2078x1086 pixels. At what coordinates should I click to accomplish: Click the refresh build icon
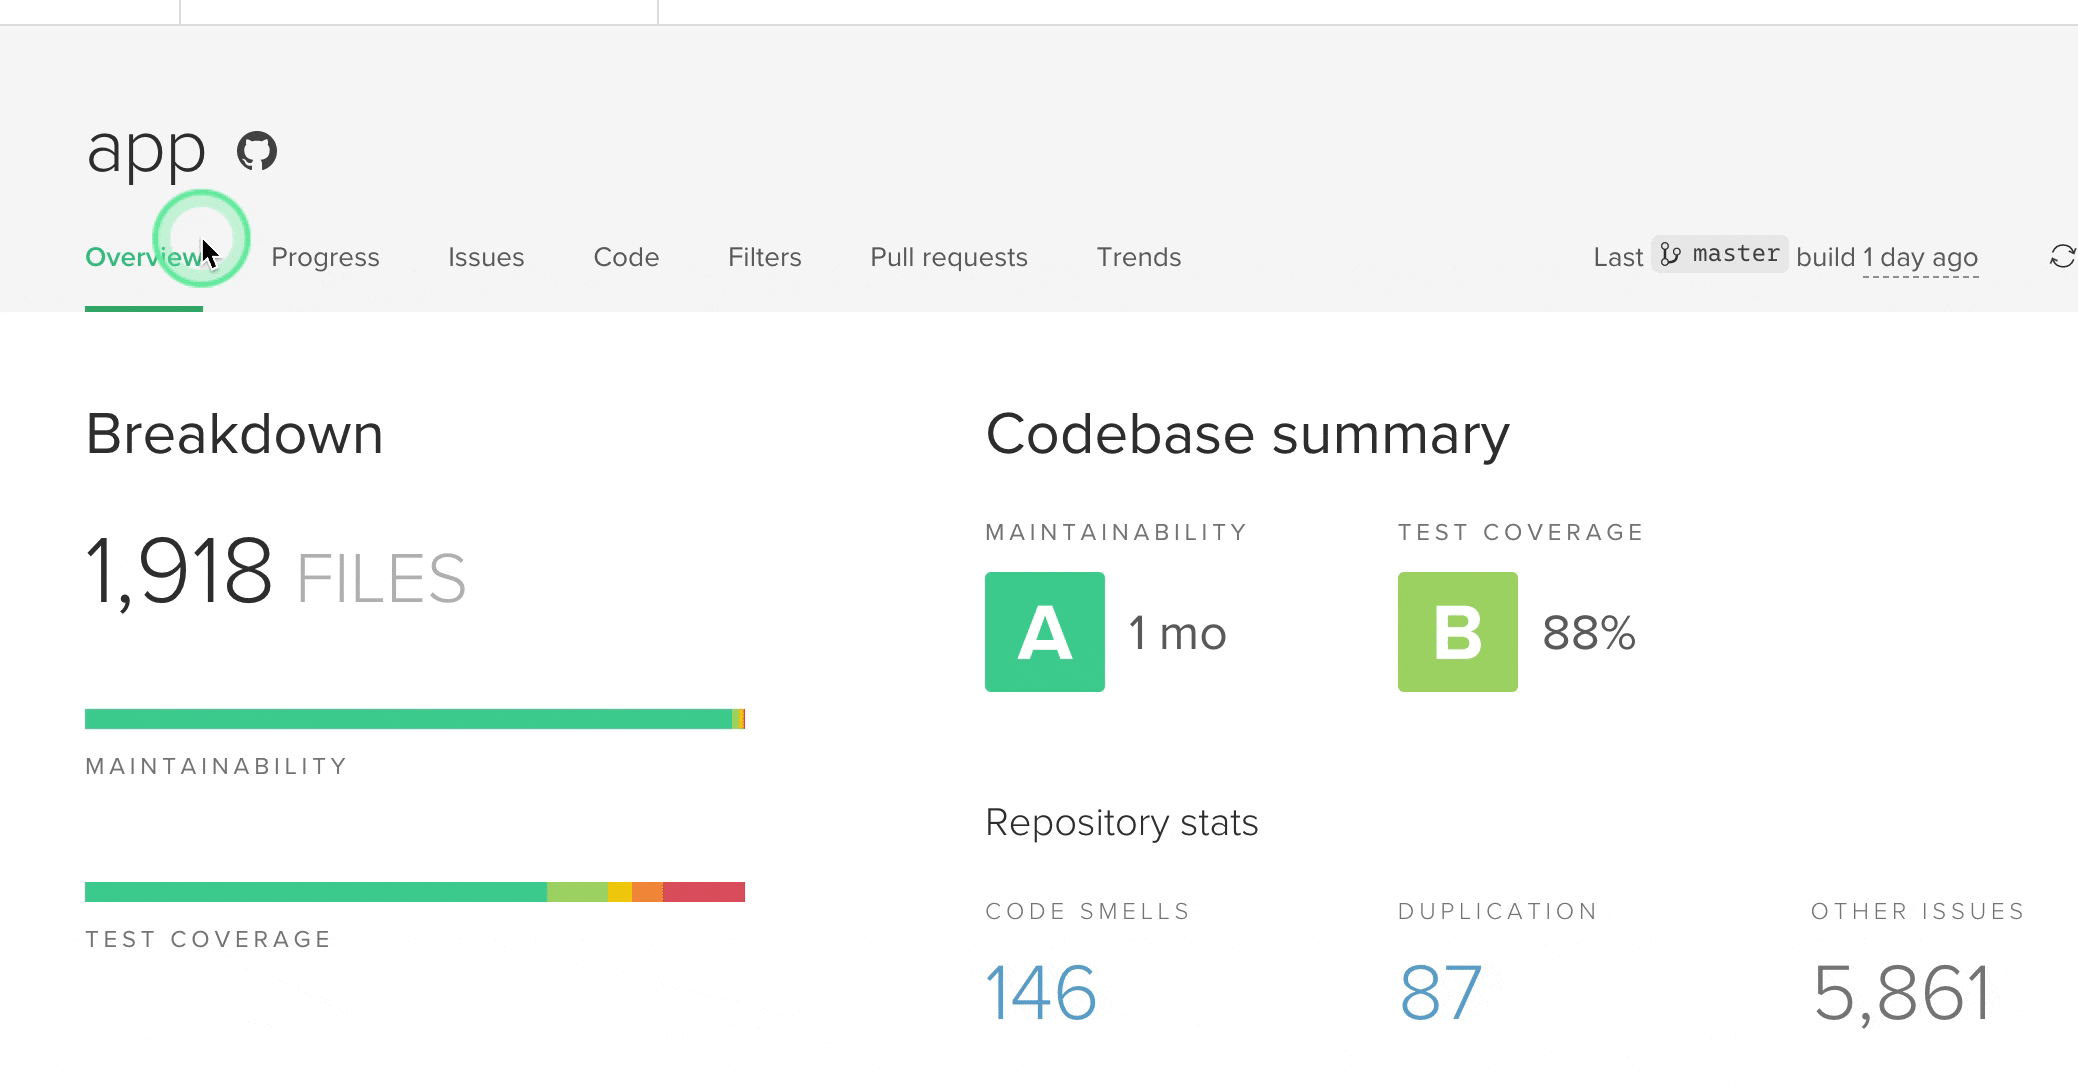[2061, 257]
